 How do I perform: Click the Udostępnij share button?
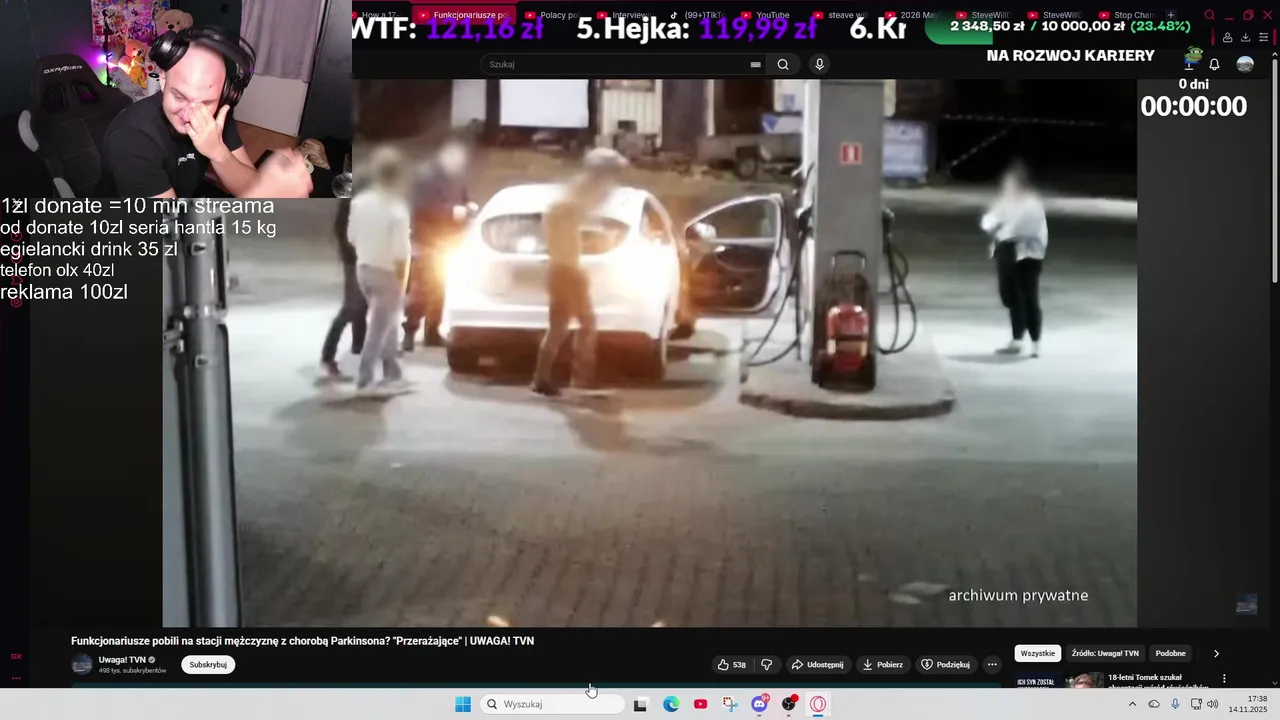click(817, 664)
